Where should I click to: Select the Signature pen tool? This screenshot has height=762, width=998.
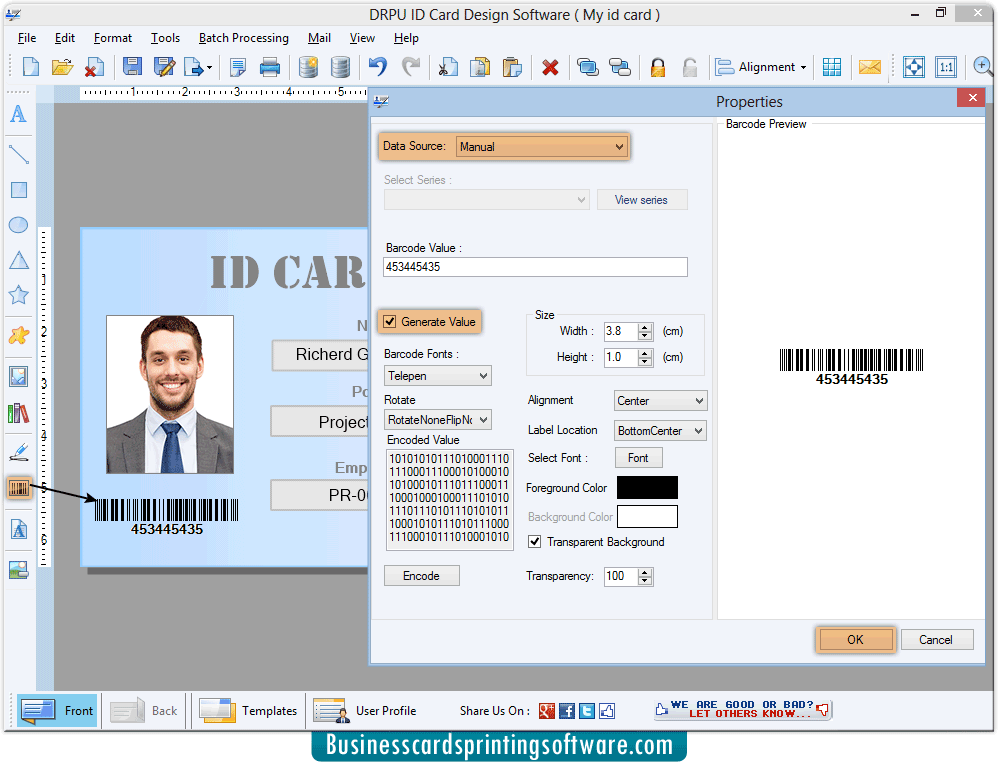click(x=19, y=452)
